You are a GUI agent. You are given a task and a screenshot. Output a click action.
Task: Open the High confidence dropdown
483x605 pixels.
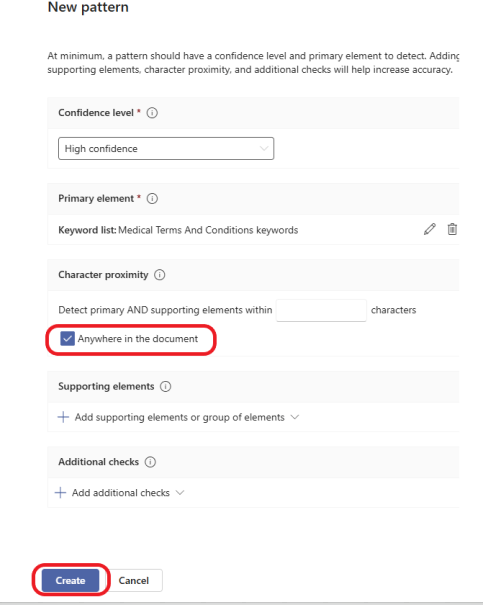(x=166, y=149)
